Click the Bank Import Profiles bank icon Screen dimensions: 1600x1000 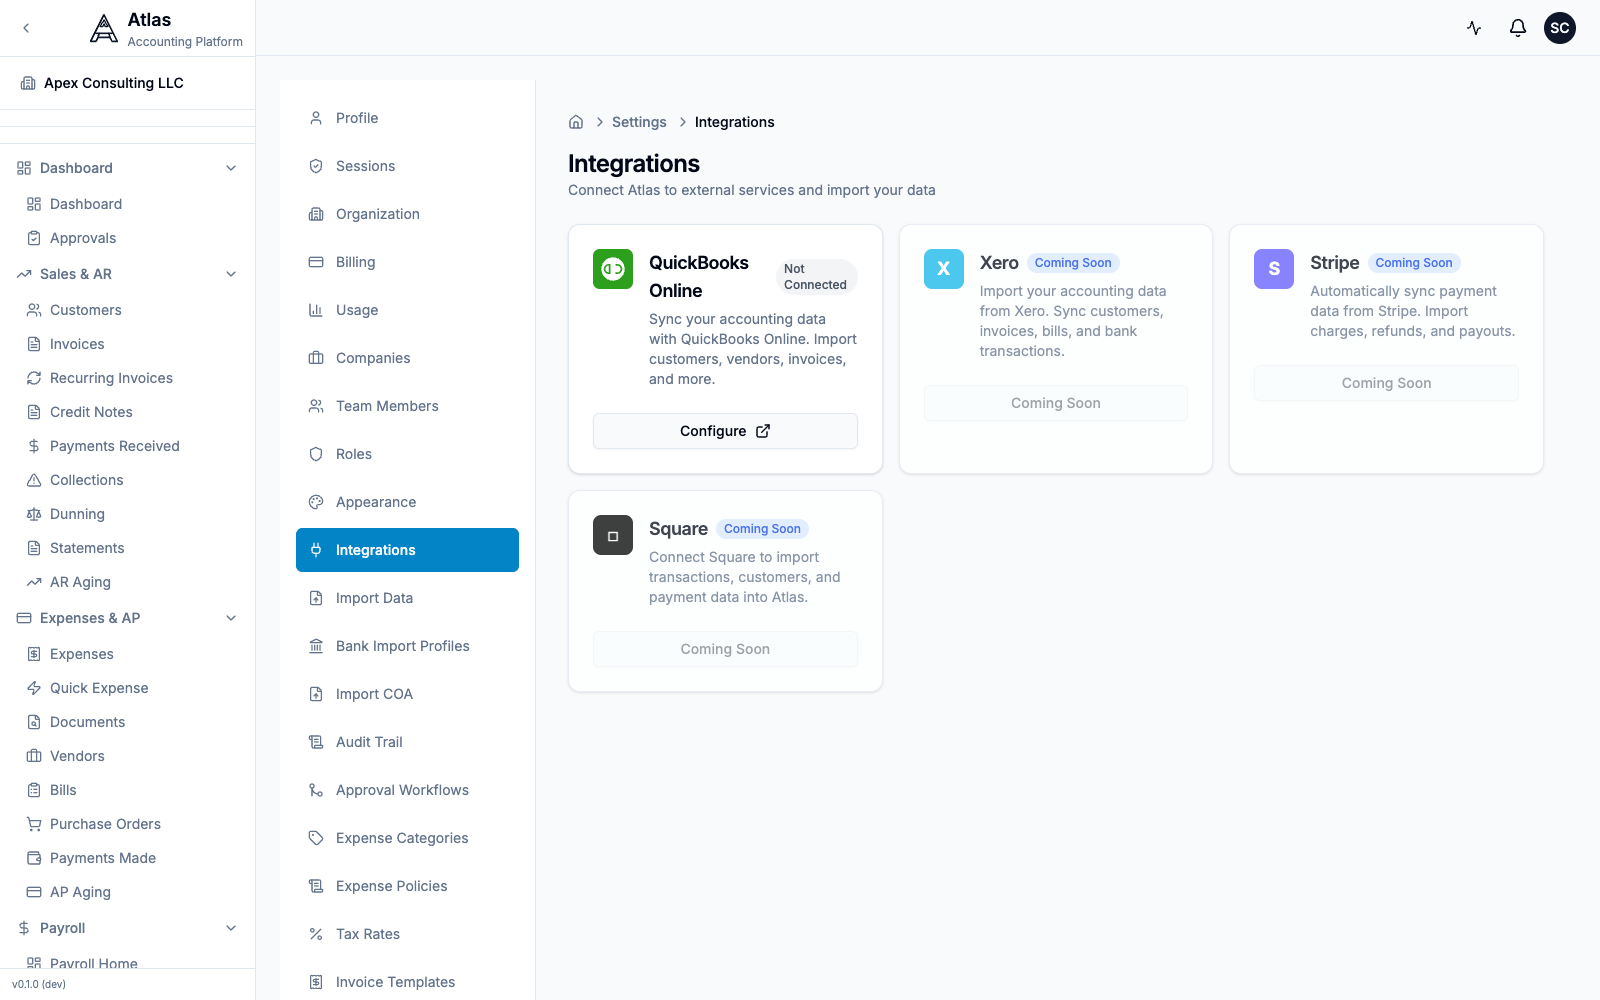316,646
